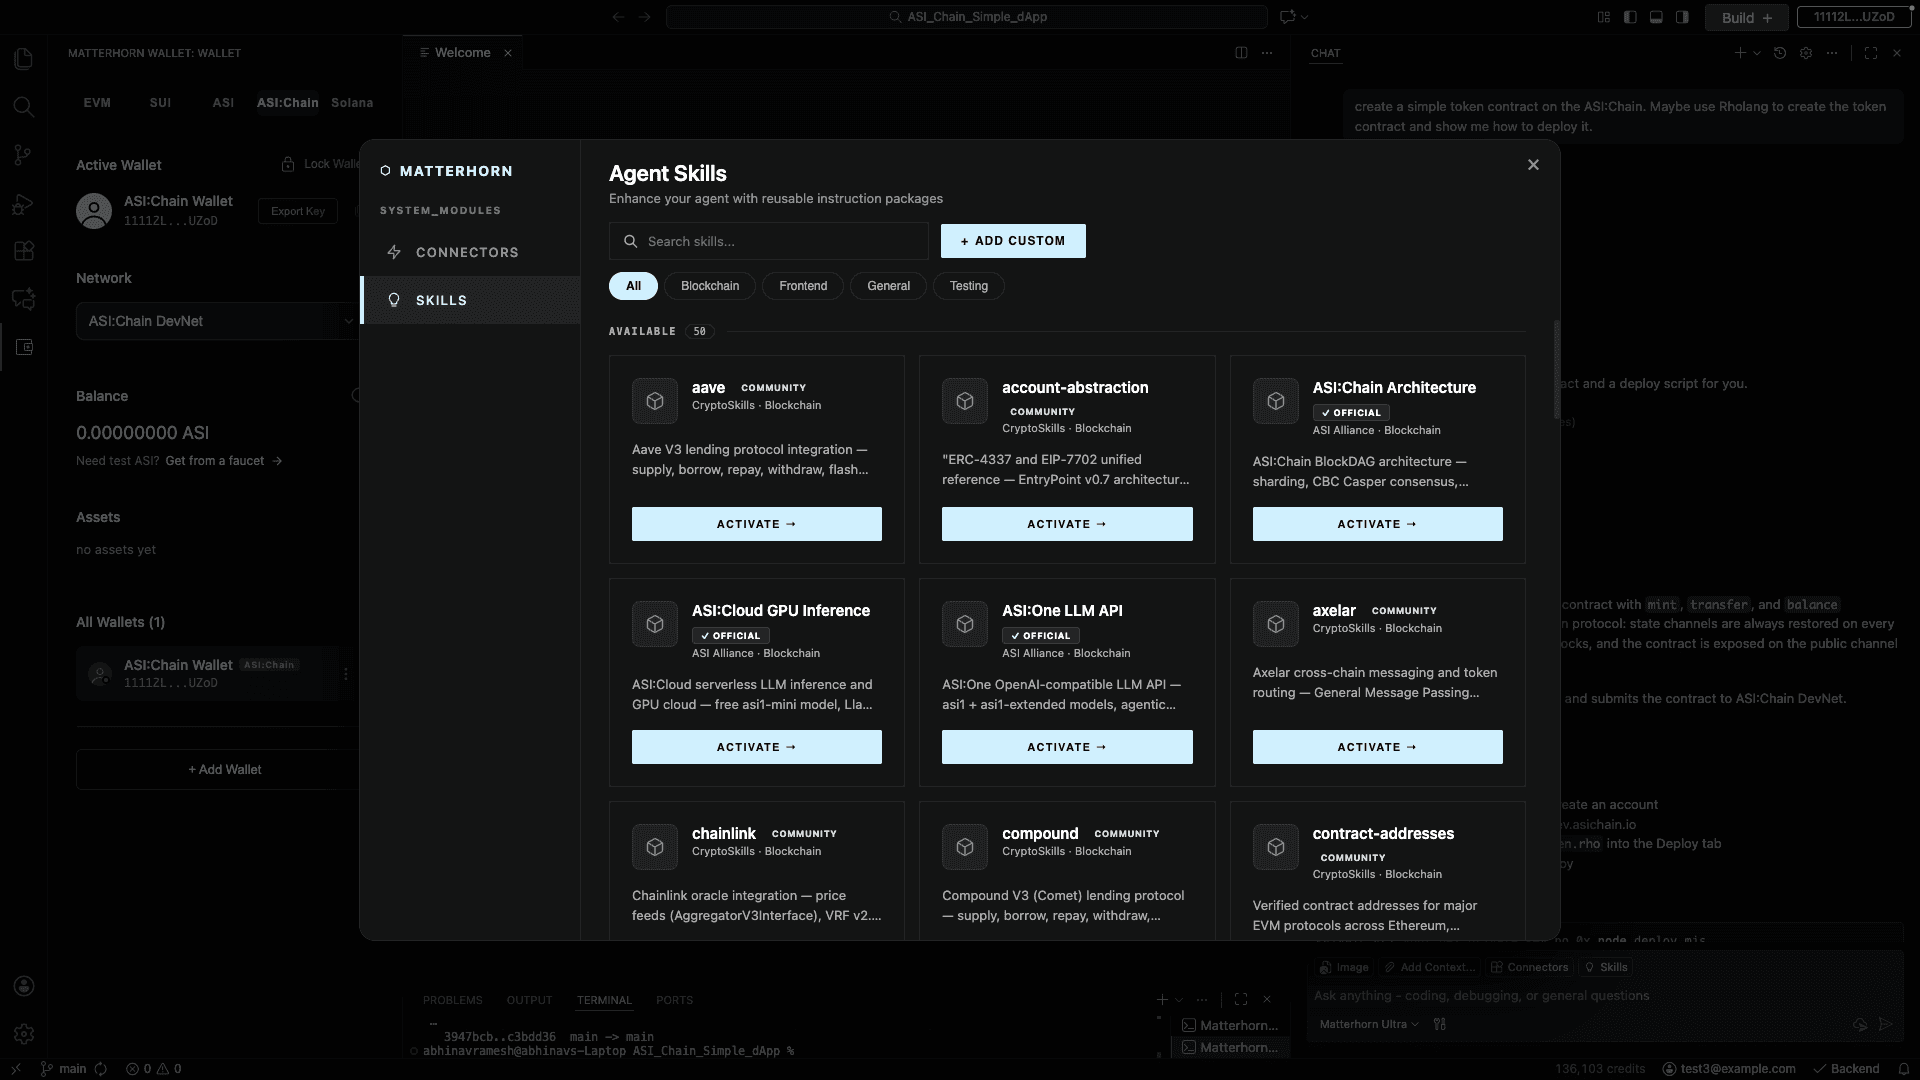This screenshot has height=1080, width=1920.
Task: Click the axelar skill cube icon
Action: point(1276,624)
